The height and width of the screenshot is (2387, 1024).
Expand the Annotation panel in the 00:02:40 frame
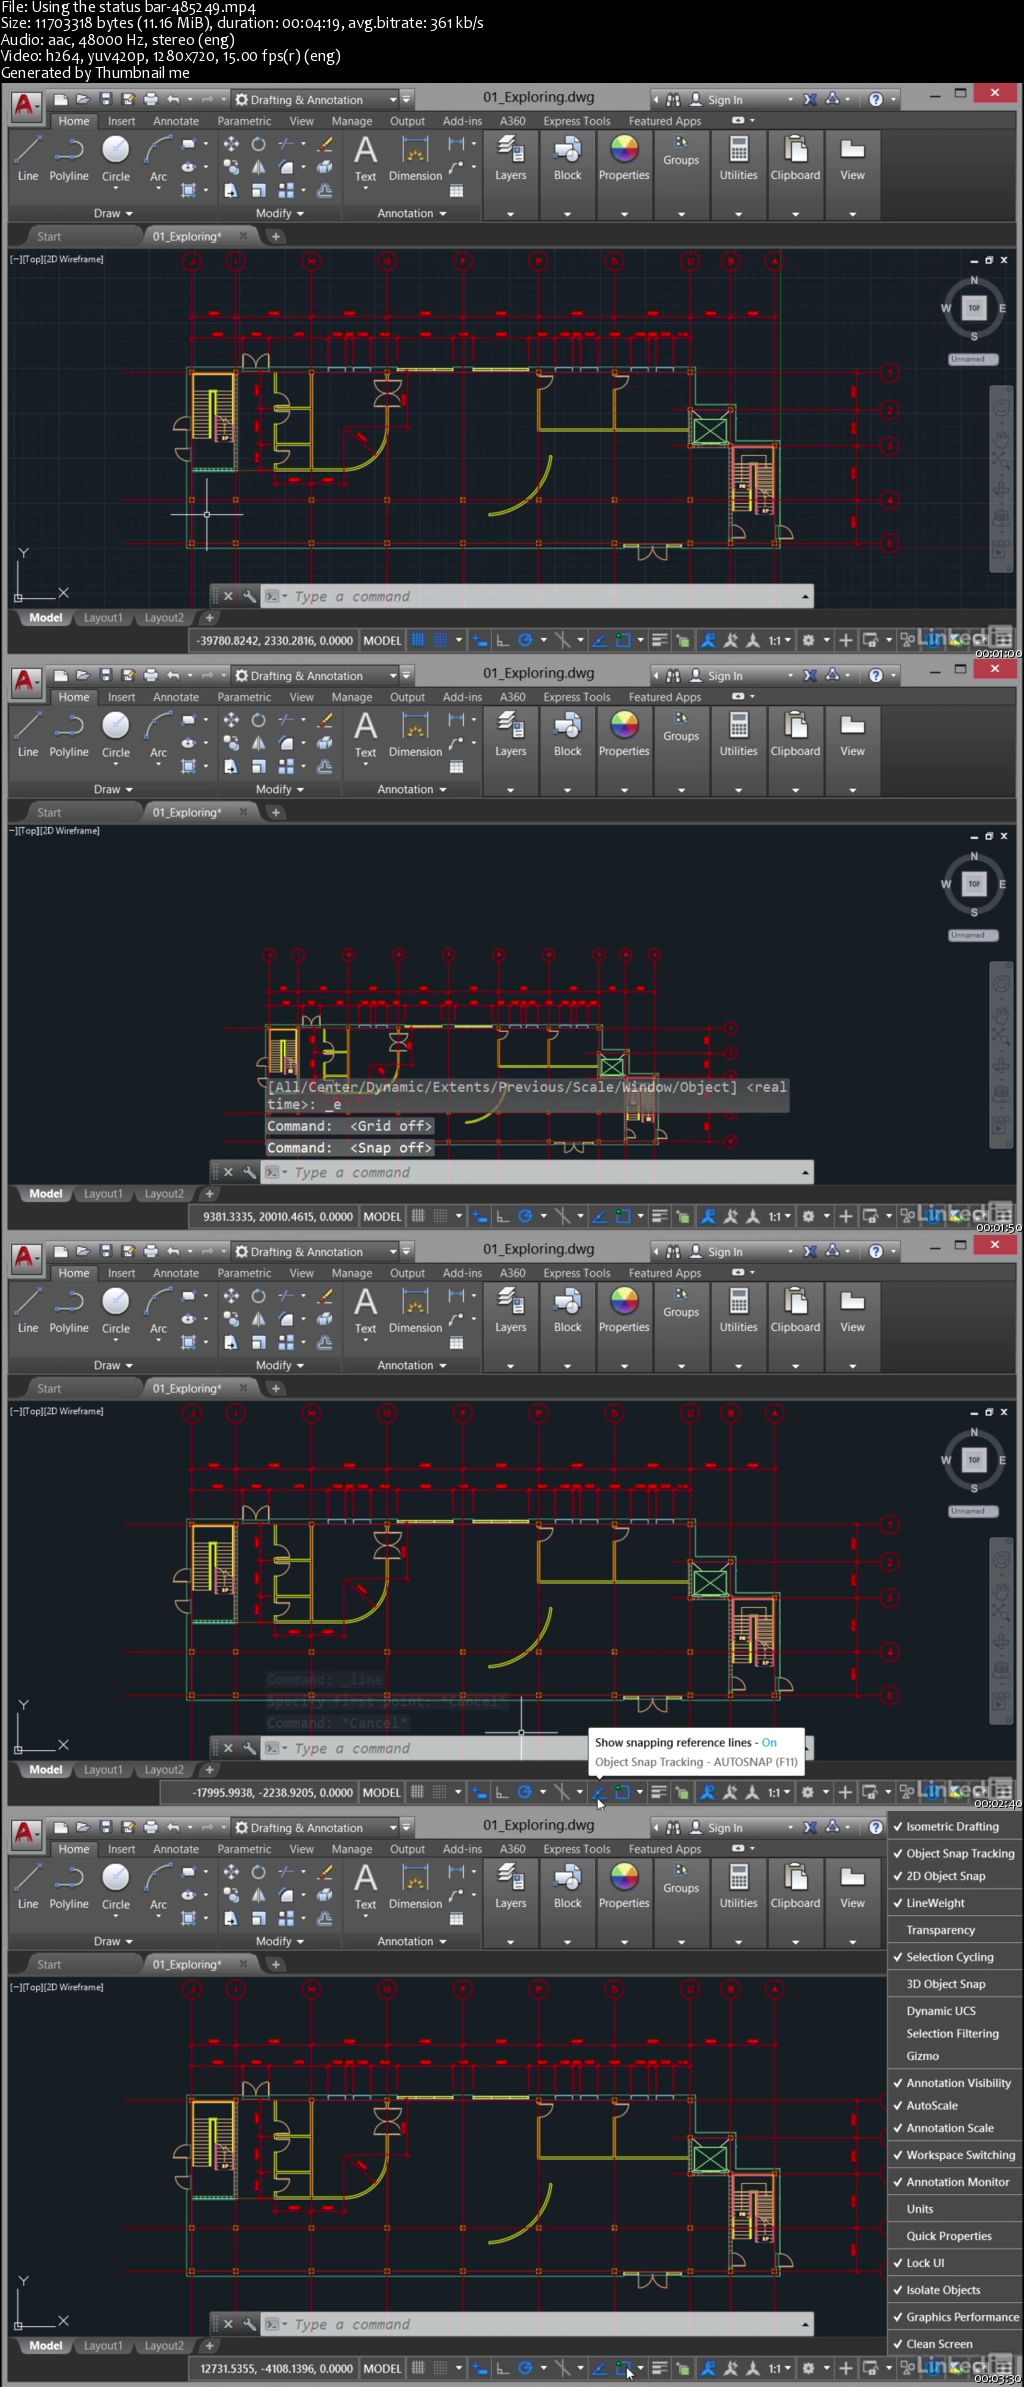click(x=412, y=1365)
